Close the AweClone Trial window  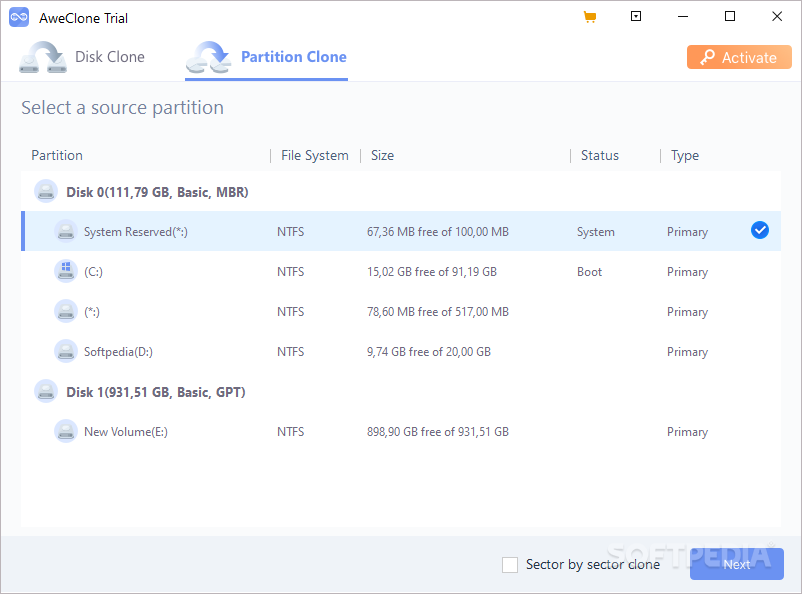tap(777, 16)
